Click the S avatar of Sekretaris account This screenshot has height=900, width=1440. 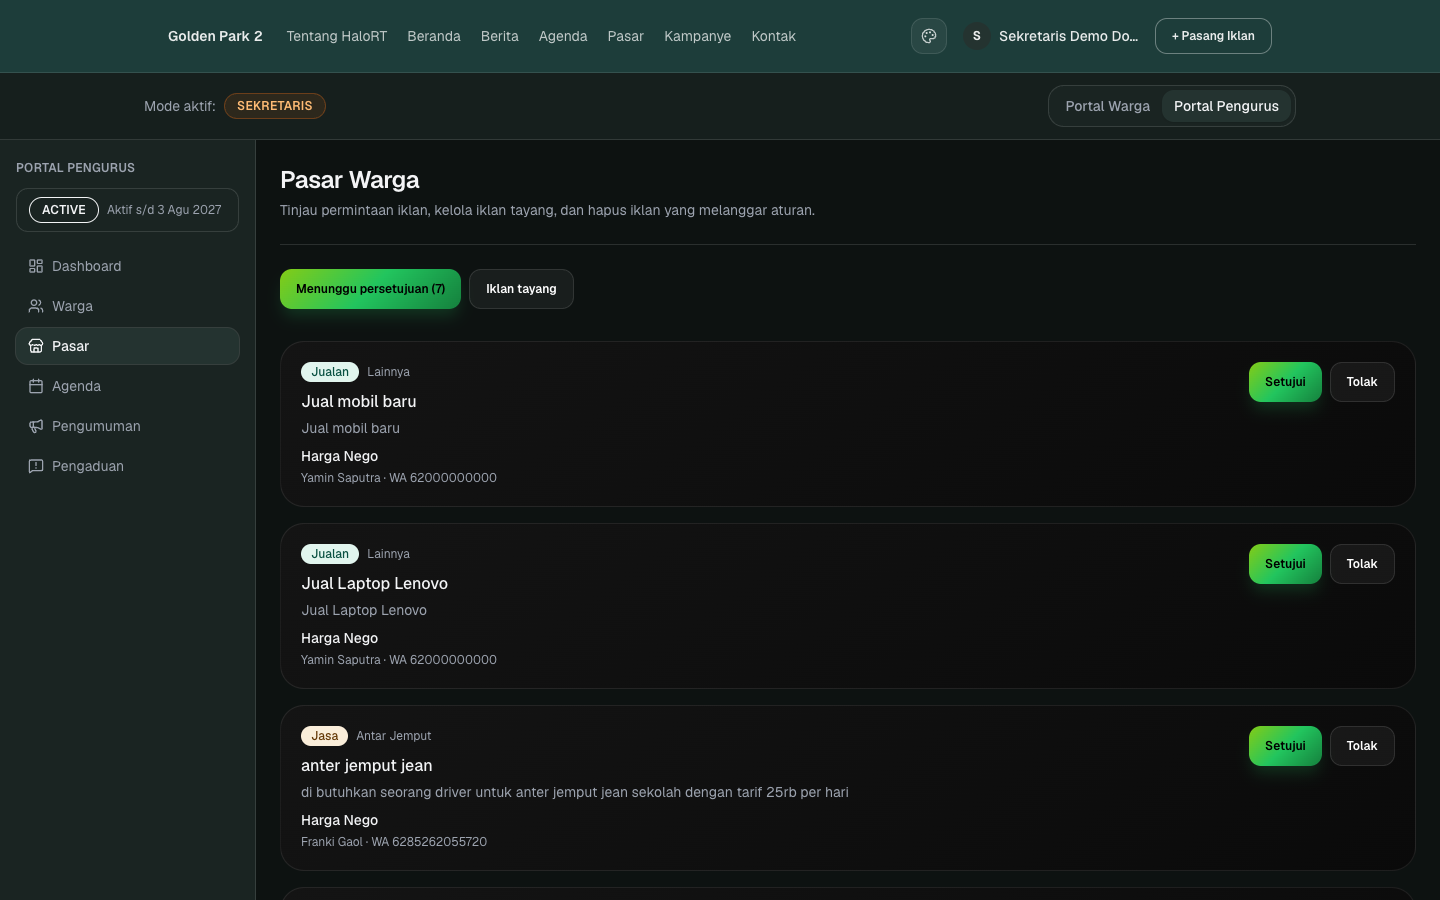pyautogui.click(x=977, y=36)
